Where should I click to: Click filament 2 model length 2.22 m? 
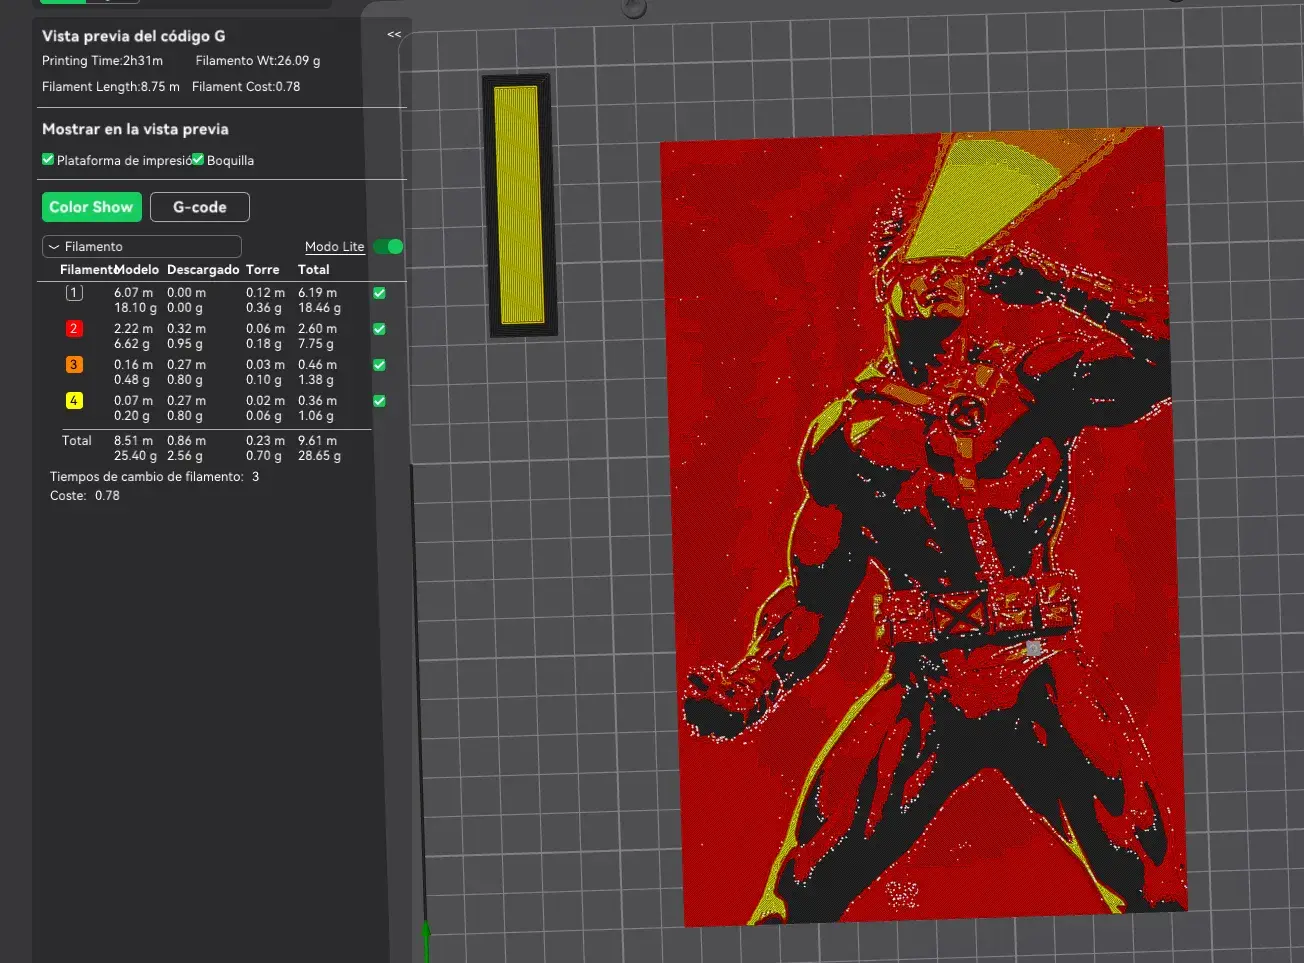coord(134,329)
